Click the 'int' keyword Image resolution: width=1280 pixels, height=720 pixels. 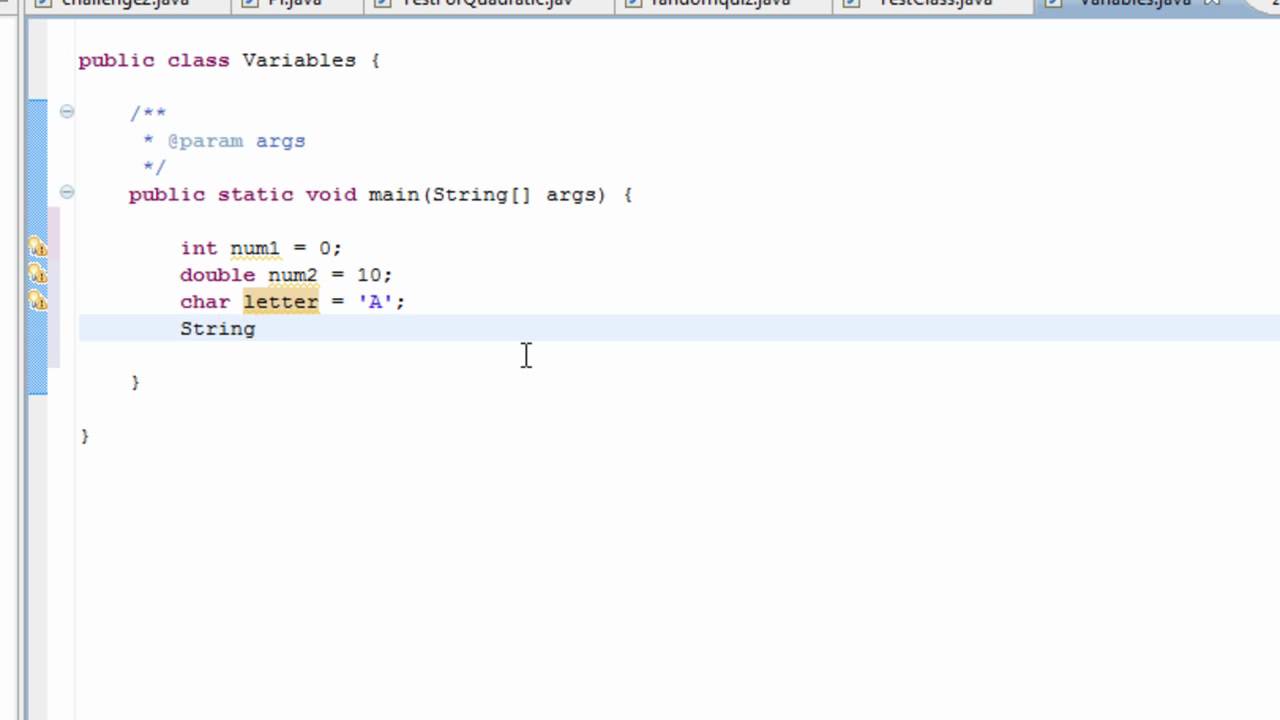tap(199, 248)
